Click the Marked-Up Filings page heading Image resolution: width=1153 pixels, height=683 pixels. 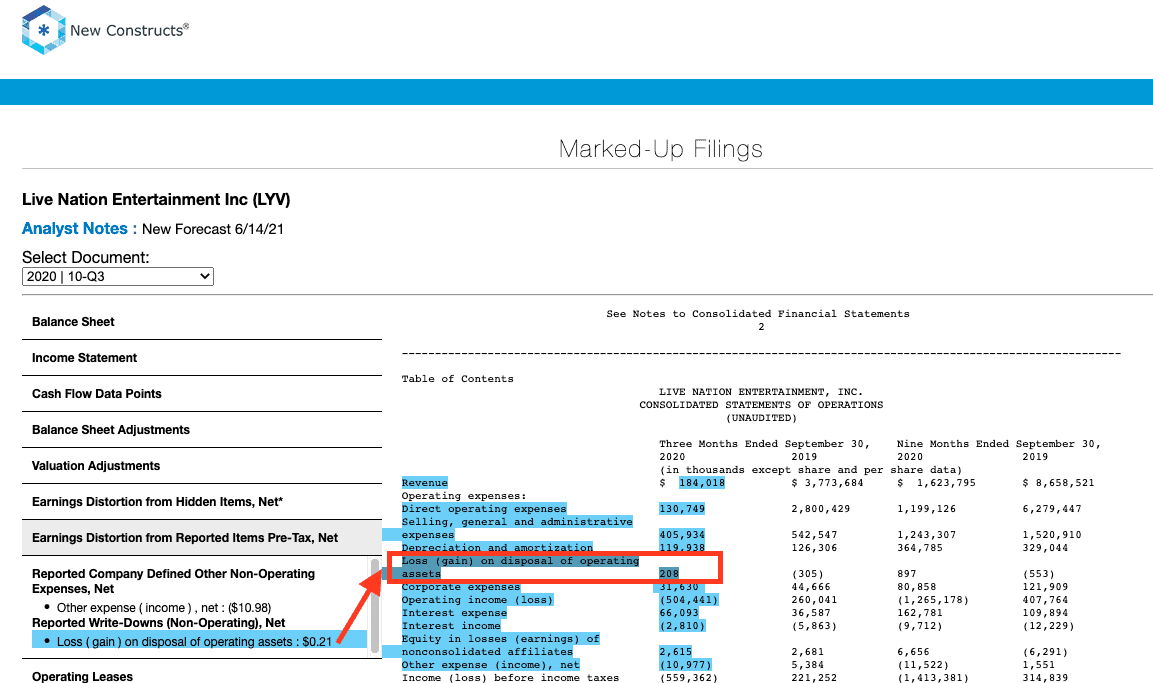pyautogui.click(x=660, y=149)
